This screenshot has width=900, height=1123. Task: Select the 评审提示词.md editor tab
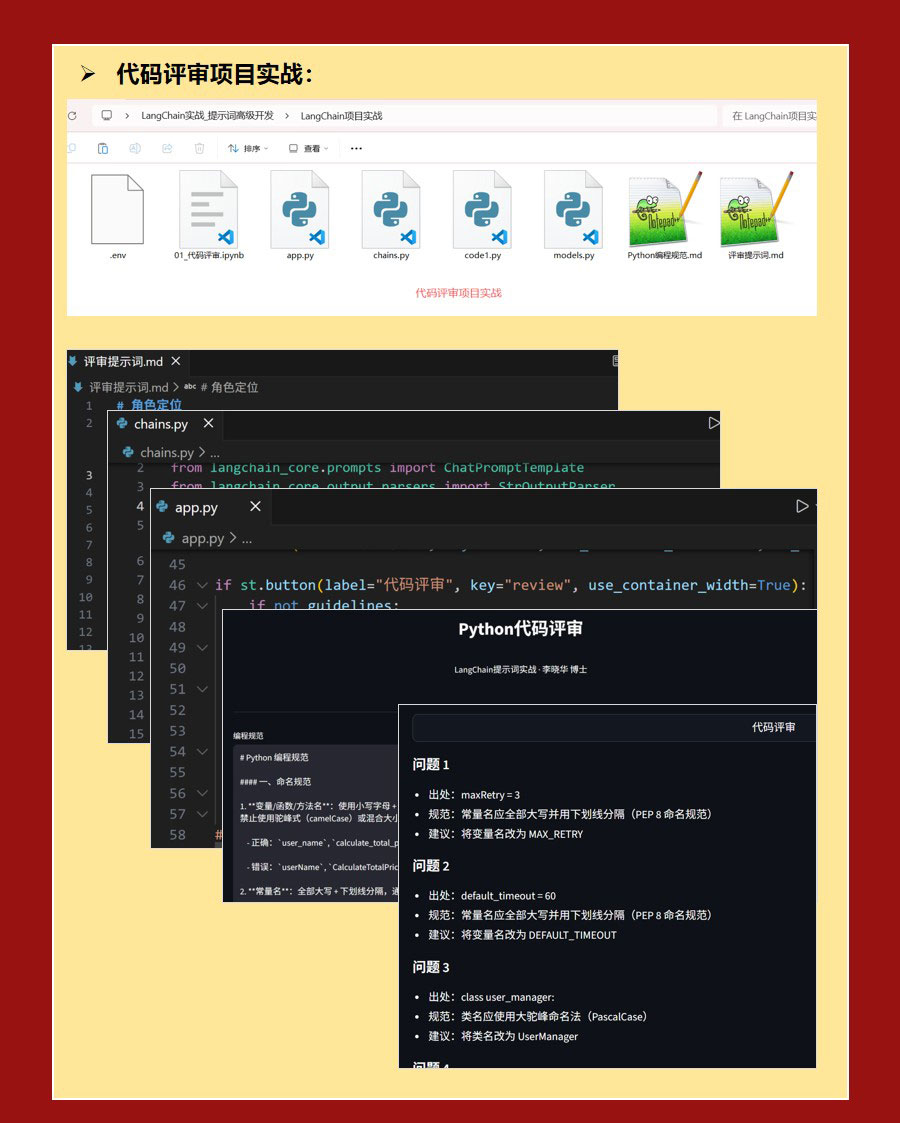click(122, 362)
